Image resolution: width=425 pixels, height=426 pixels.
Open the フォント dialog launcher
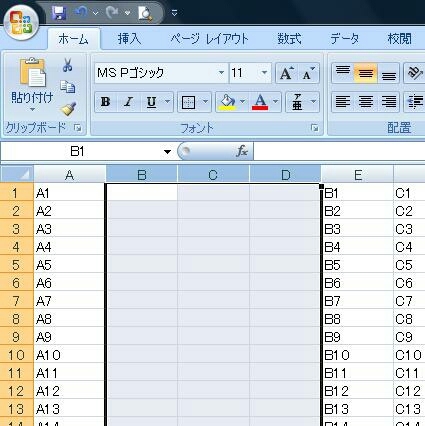click(314, 128)
